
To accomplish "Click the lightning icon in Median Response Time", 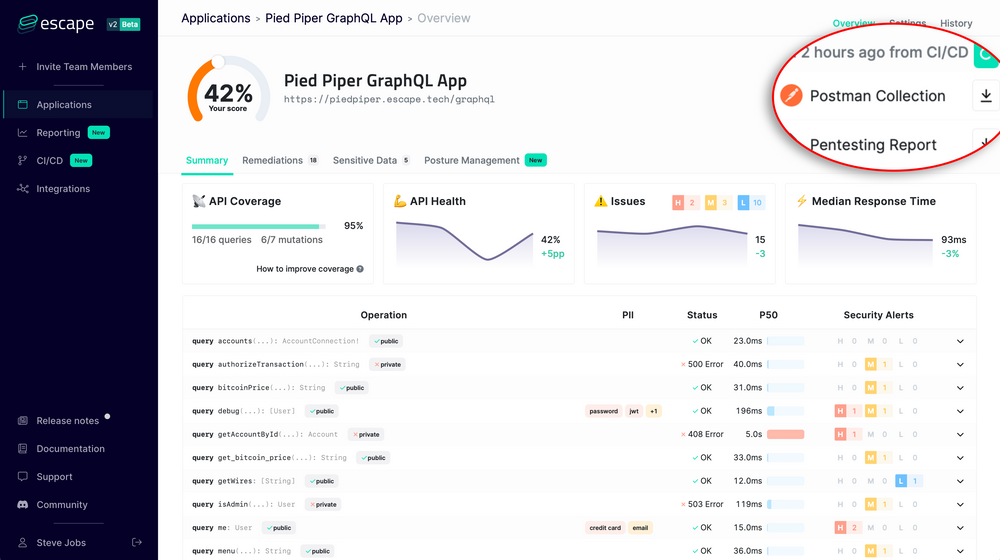I will tap(802, 201).
